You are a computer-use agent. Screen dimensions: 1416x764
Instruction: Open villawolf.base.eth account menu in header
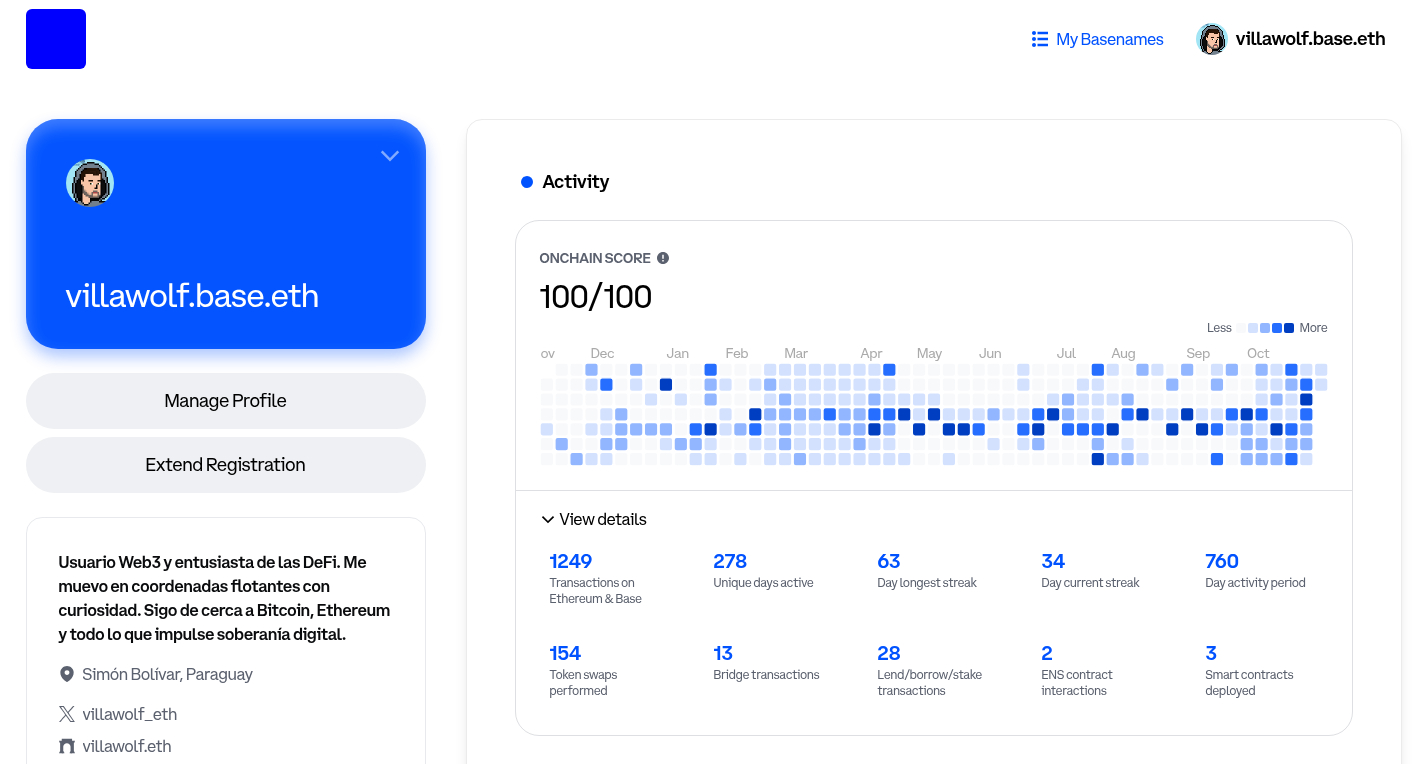(1291, 39)
